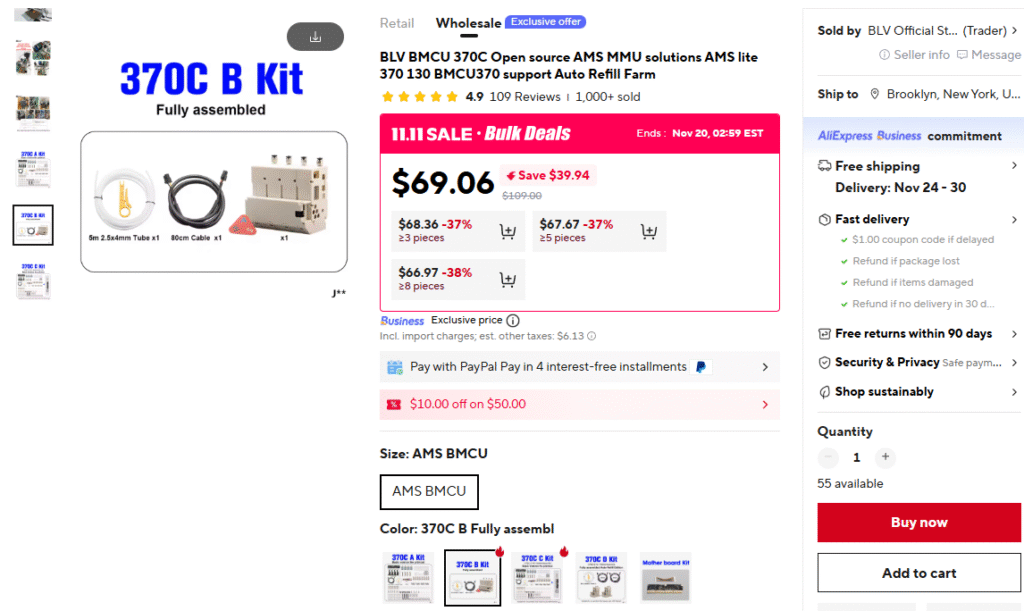Expand Free returns within 90 days
Screen dimensions: 1024x611
(x=1014, y=334)
